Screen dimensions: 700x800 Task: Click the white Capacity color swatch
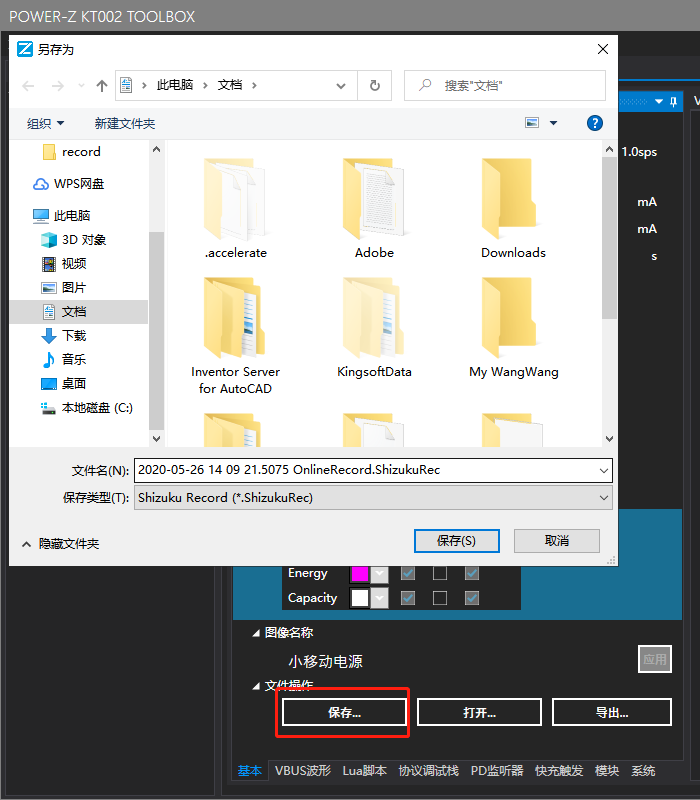(x=360, y=598)
